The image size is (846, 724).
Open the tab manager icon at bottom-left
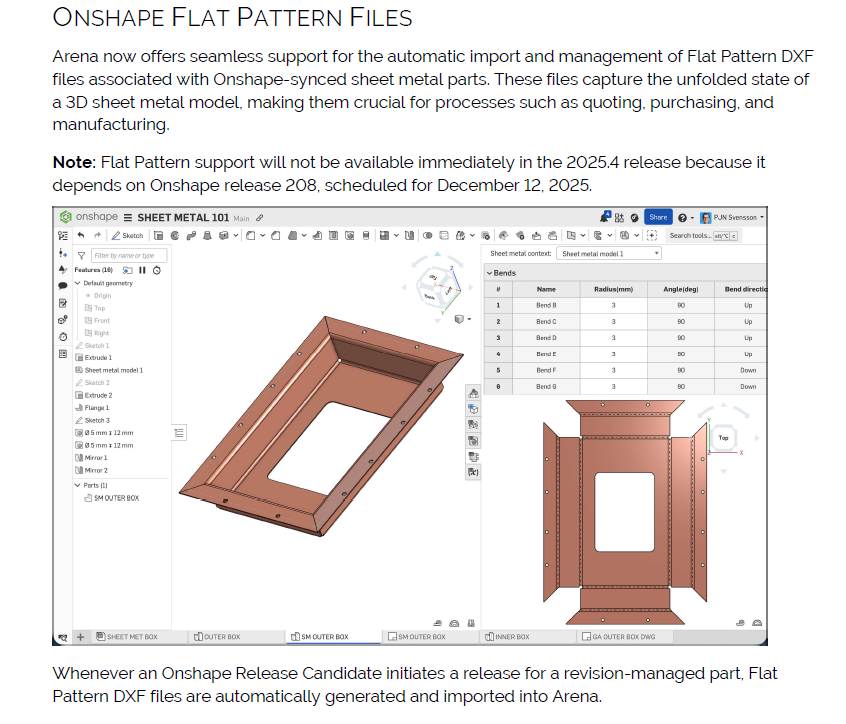pyautogui.click(x=63, y=637)
